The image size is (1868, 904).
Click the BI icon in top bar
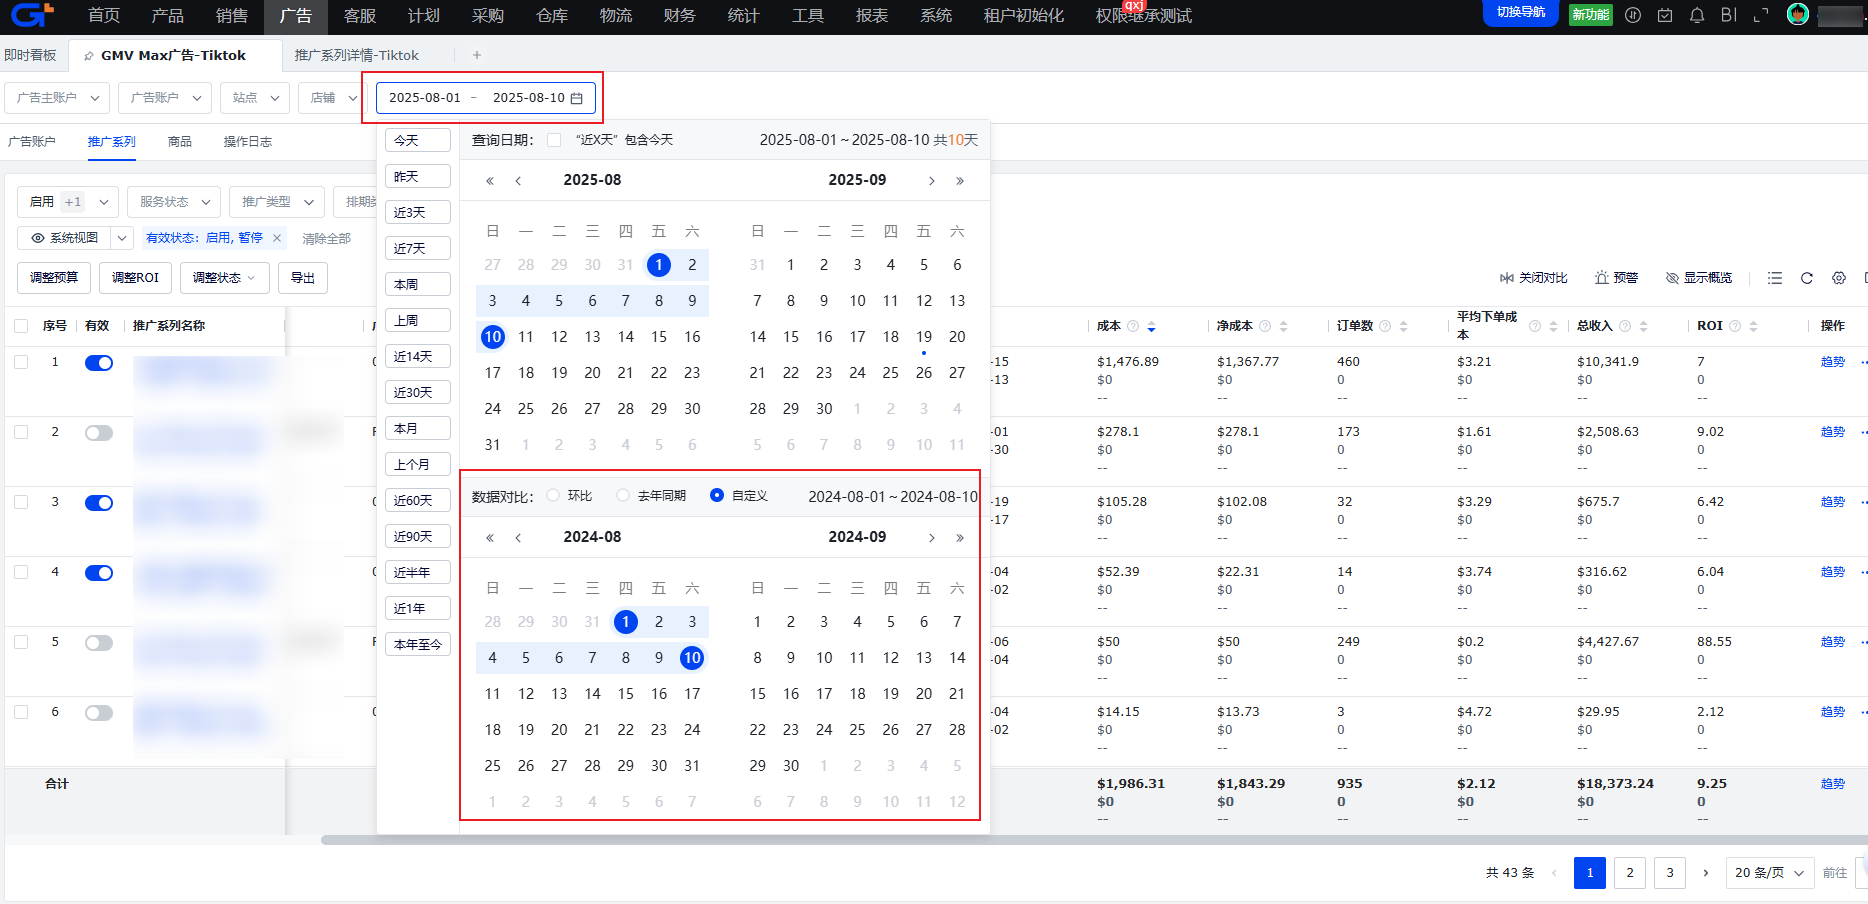coord(1729,15)
